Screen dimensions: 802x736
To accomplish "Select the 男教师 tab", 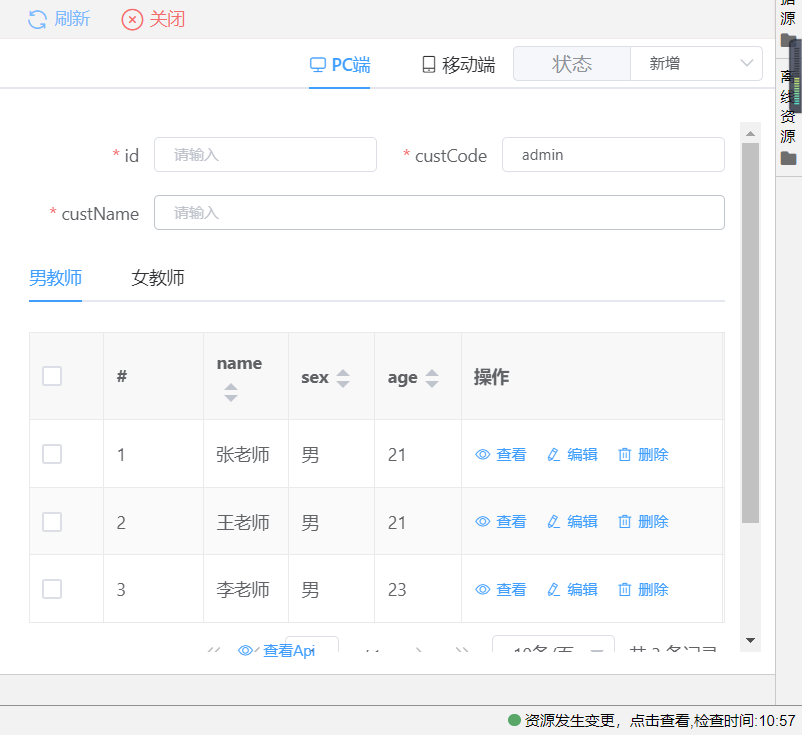I will click(55, 278).
